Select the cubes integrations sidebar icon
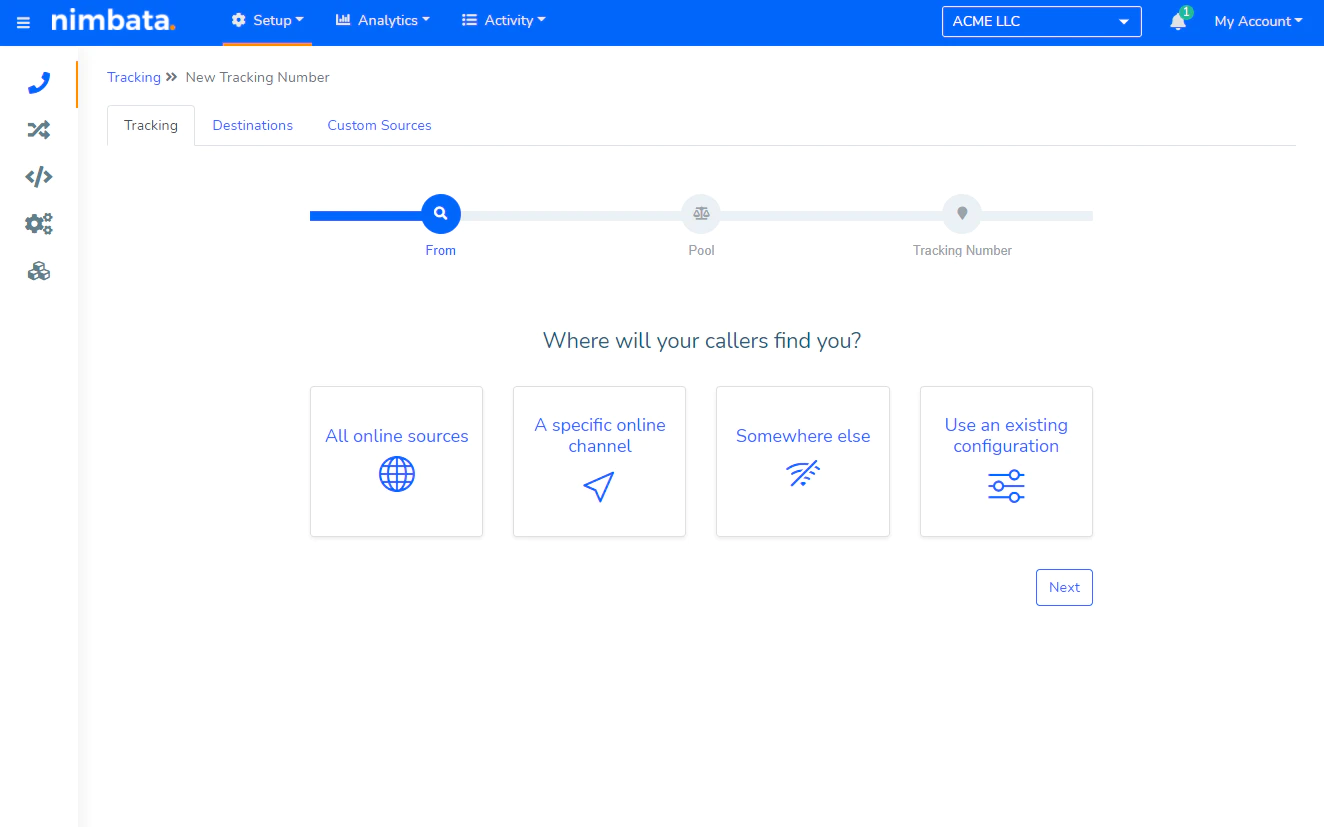This screenshot has height=827, width=1324. (x=39, y=271)
